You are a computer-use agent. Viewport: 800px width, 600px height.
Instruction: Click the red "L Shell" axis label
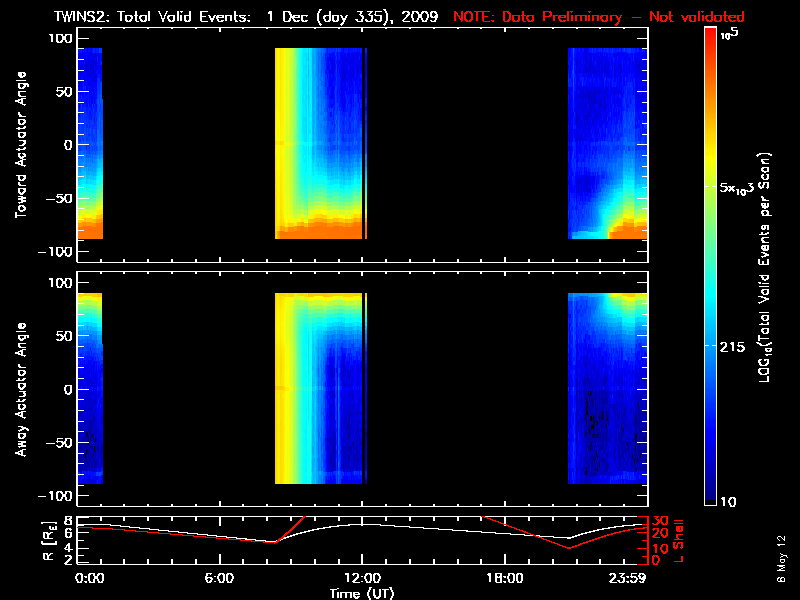[679, 540]
